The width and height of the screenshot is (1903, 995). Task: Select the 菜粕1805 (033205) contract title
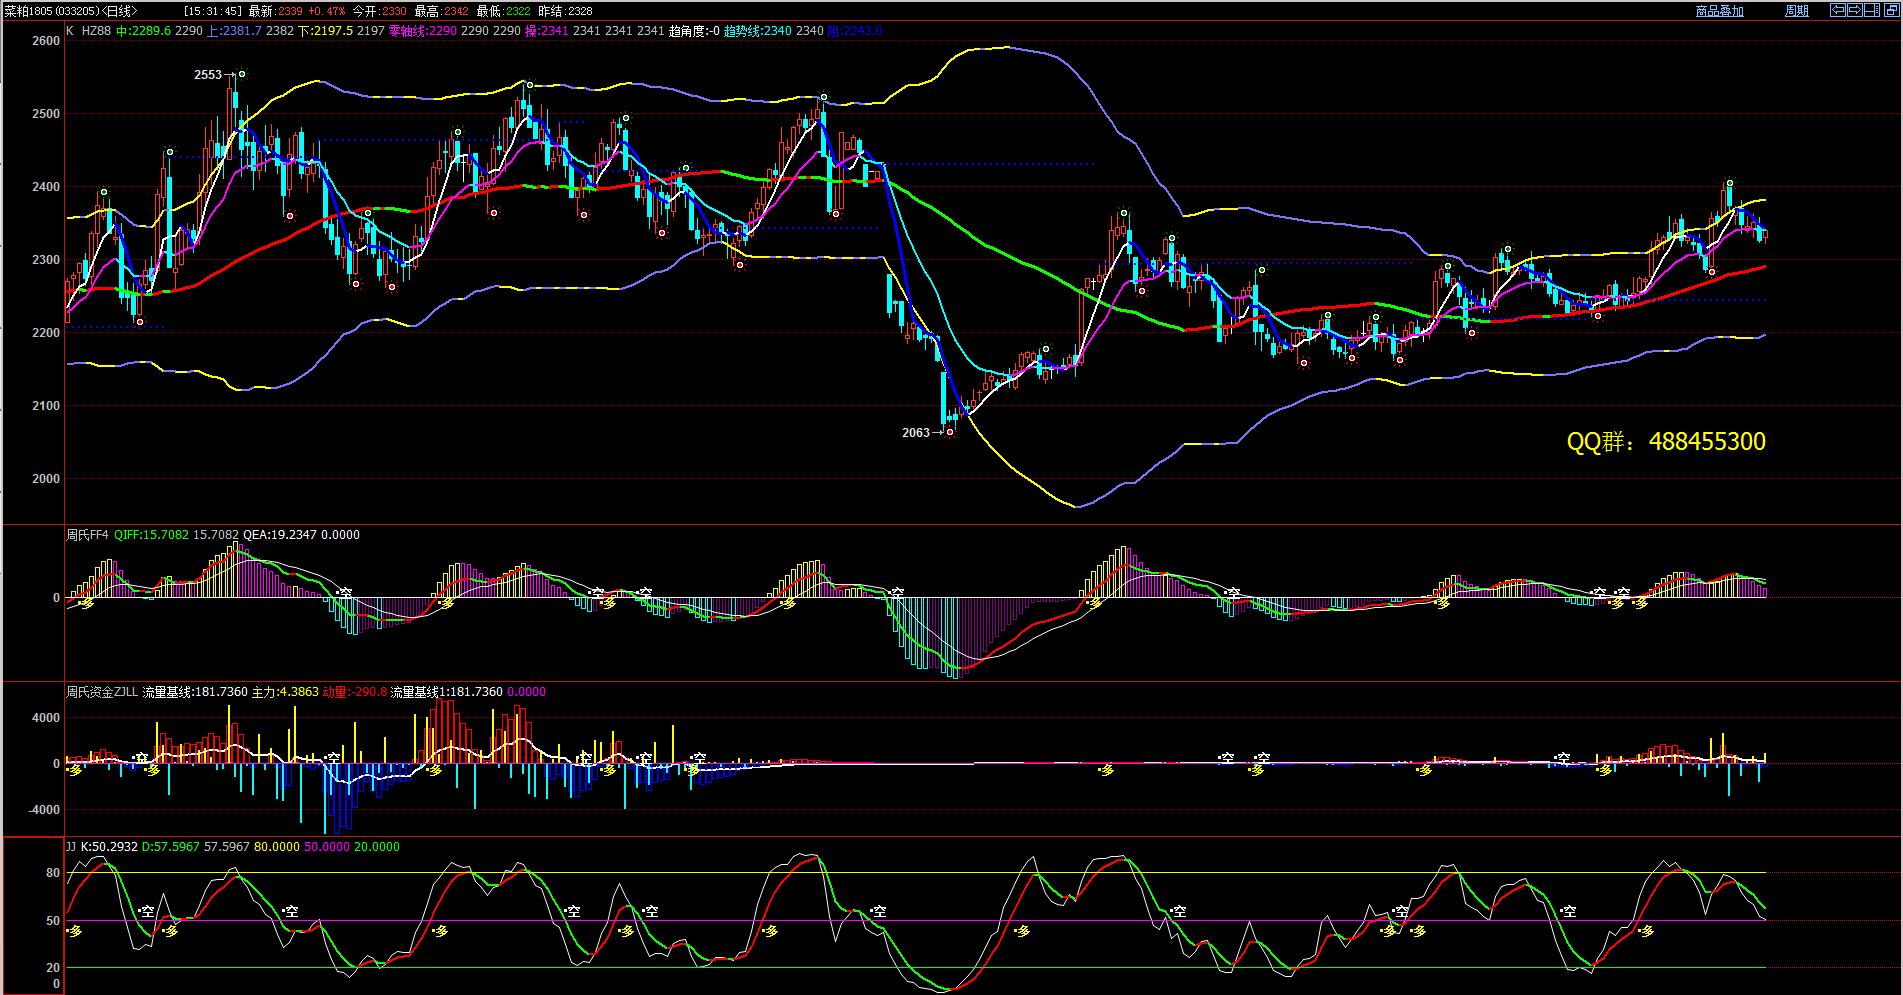(x=53, y=11)
